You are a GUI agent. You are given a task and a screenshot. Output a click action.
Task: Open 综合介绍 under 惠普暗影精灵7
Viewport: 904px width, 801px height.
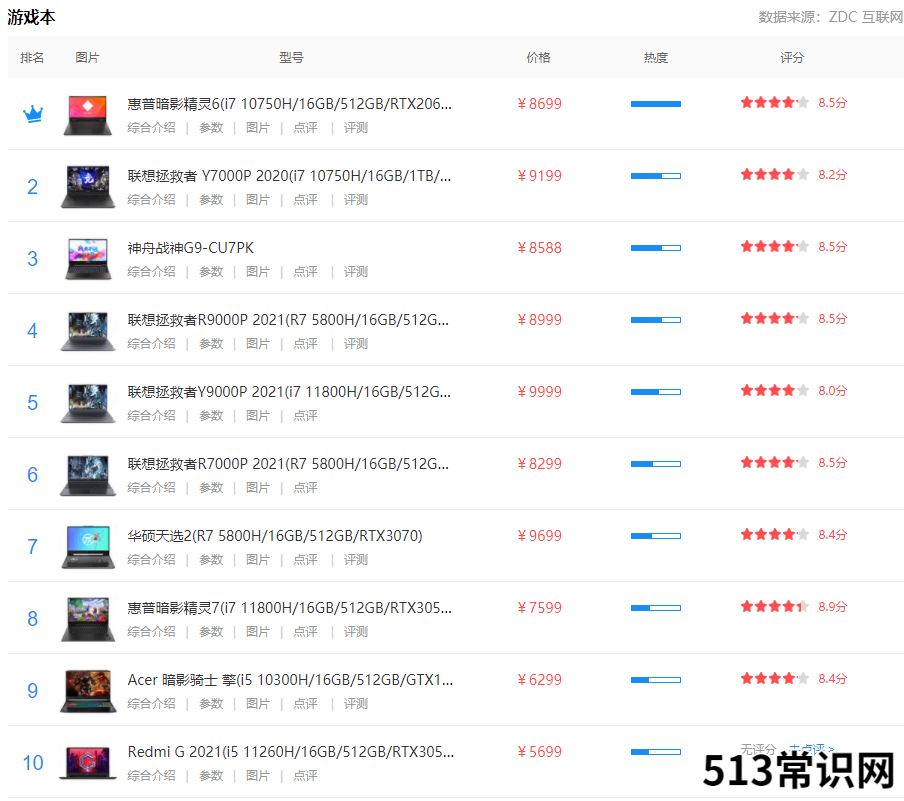151,631
